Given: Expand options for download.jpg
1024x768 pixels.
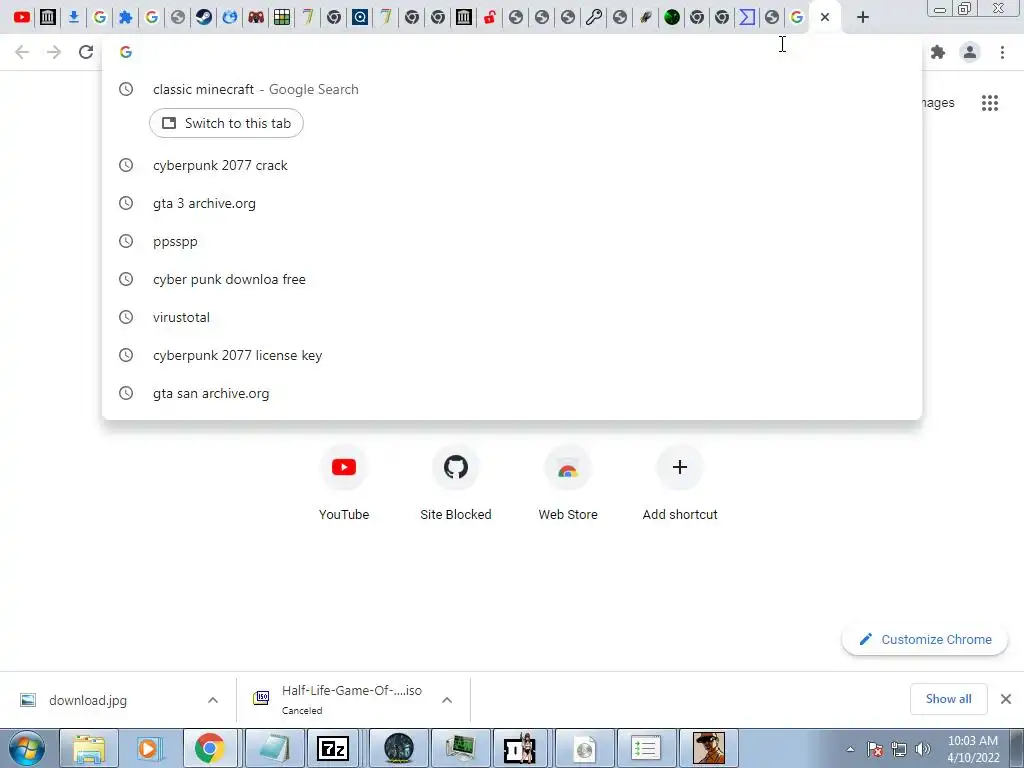Looking at the screenshot, I should click(213, 700).
